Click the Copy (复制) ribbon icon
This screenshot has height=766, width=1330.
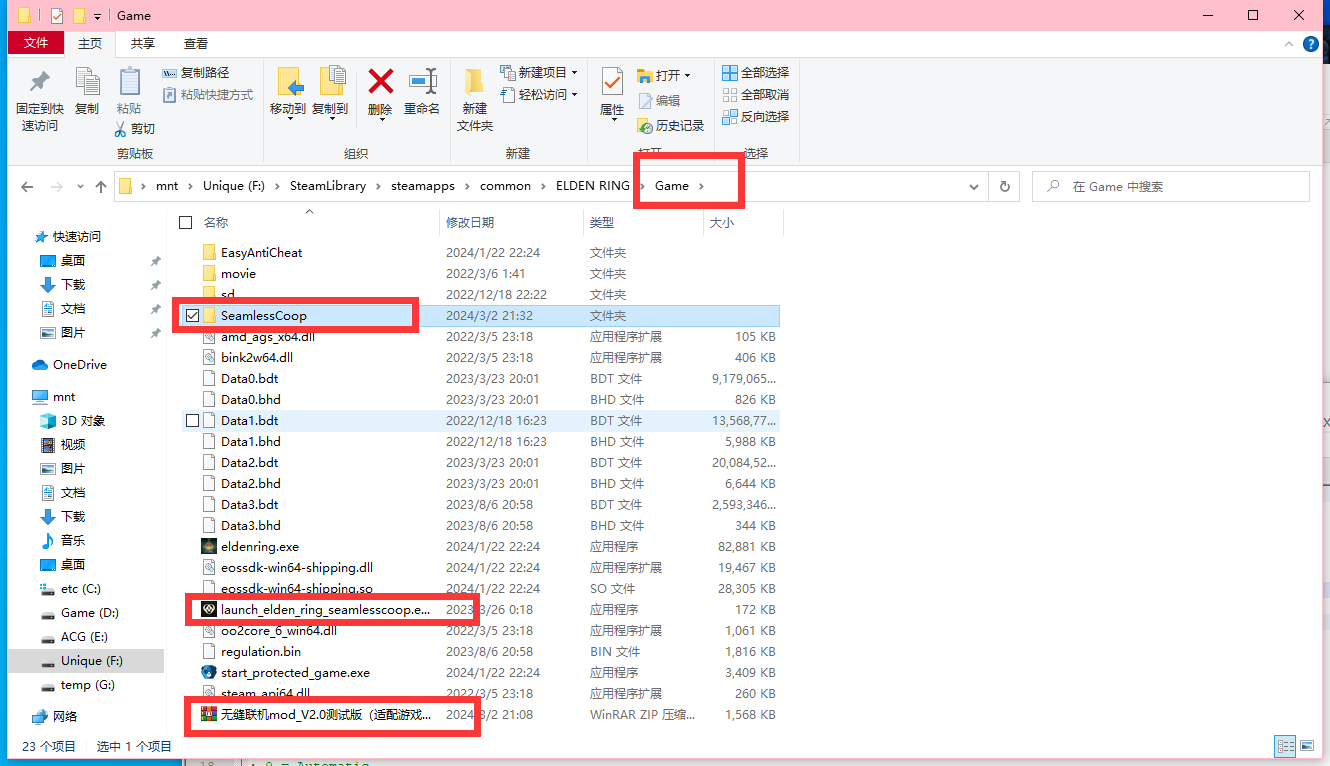click(x=87, y=82)
